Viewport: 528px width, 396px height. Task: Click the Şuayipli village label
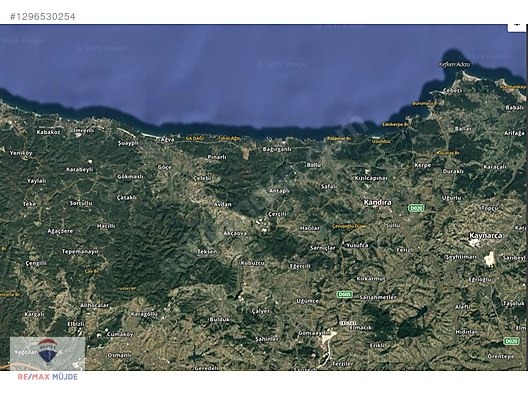pos(128,143)
